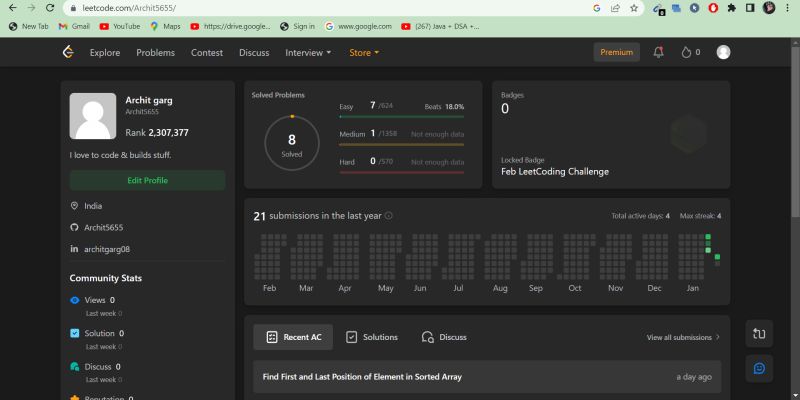Click the info icon beside submissions count
This screenshot has height=400, width=800.
388,216
